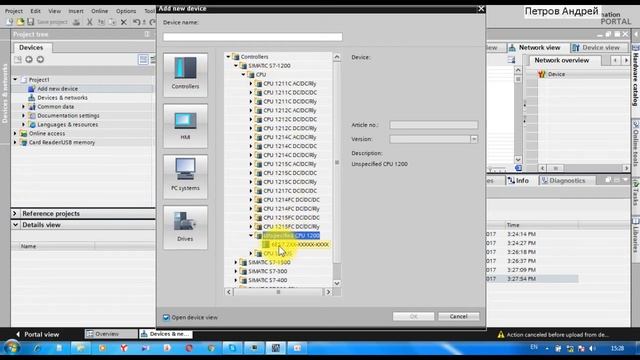
Task: Click the Print toolbar icon
Action: point(76,22)
